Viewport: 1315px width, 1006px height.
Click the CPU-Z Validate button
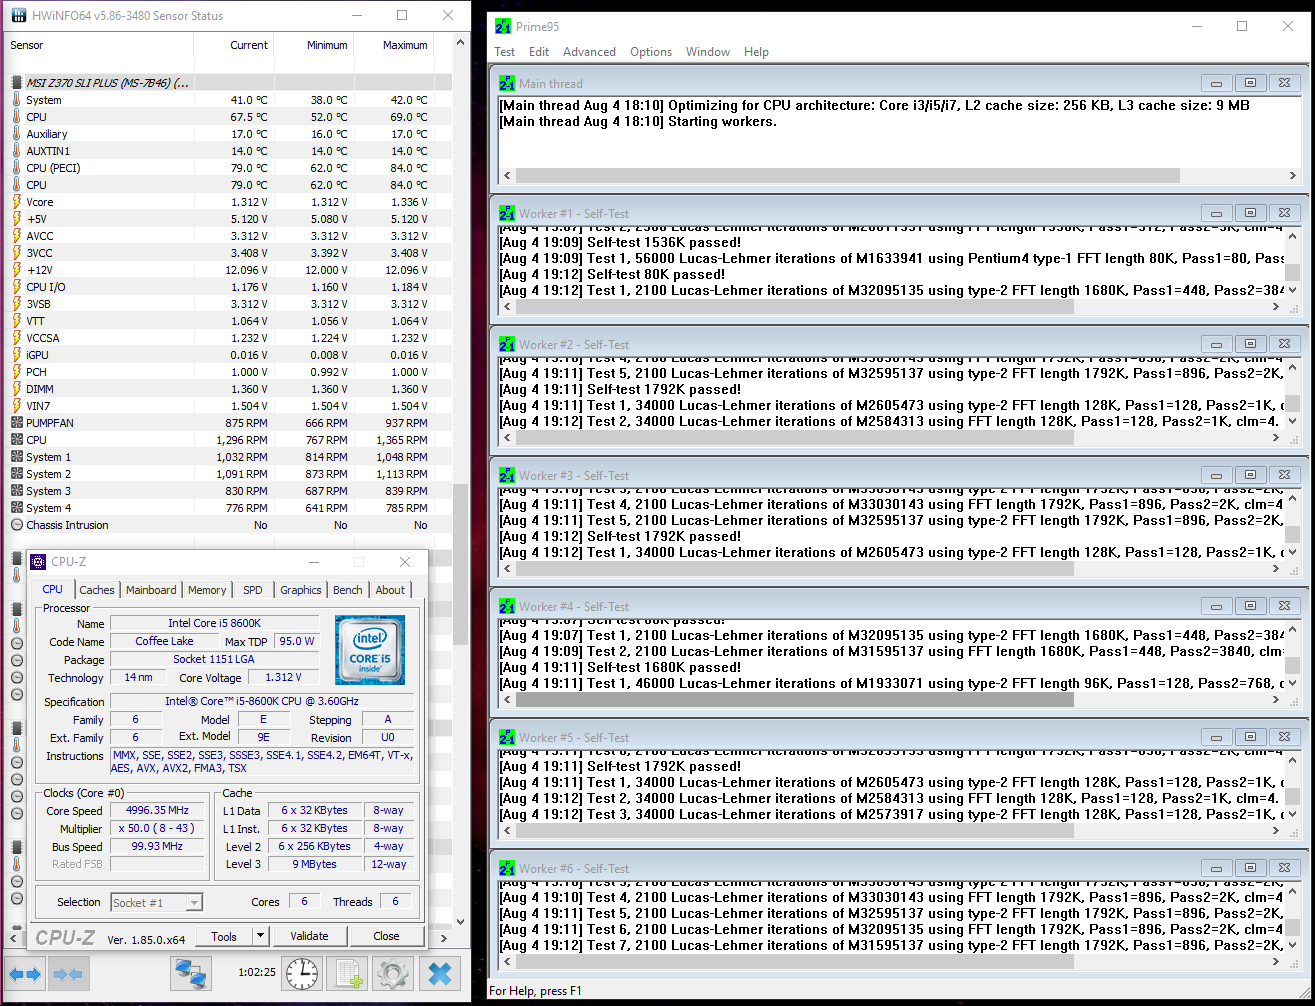309,936
